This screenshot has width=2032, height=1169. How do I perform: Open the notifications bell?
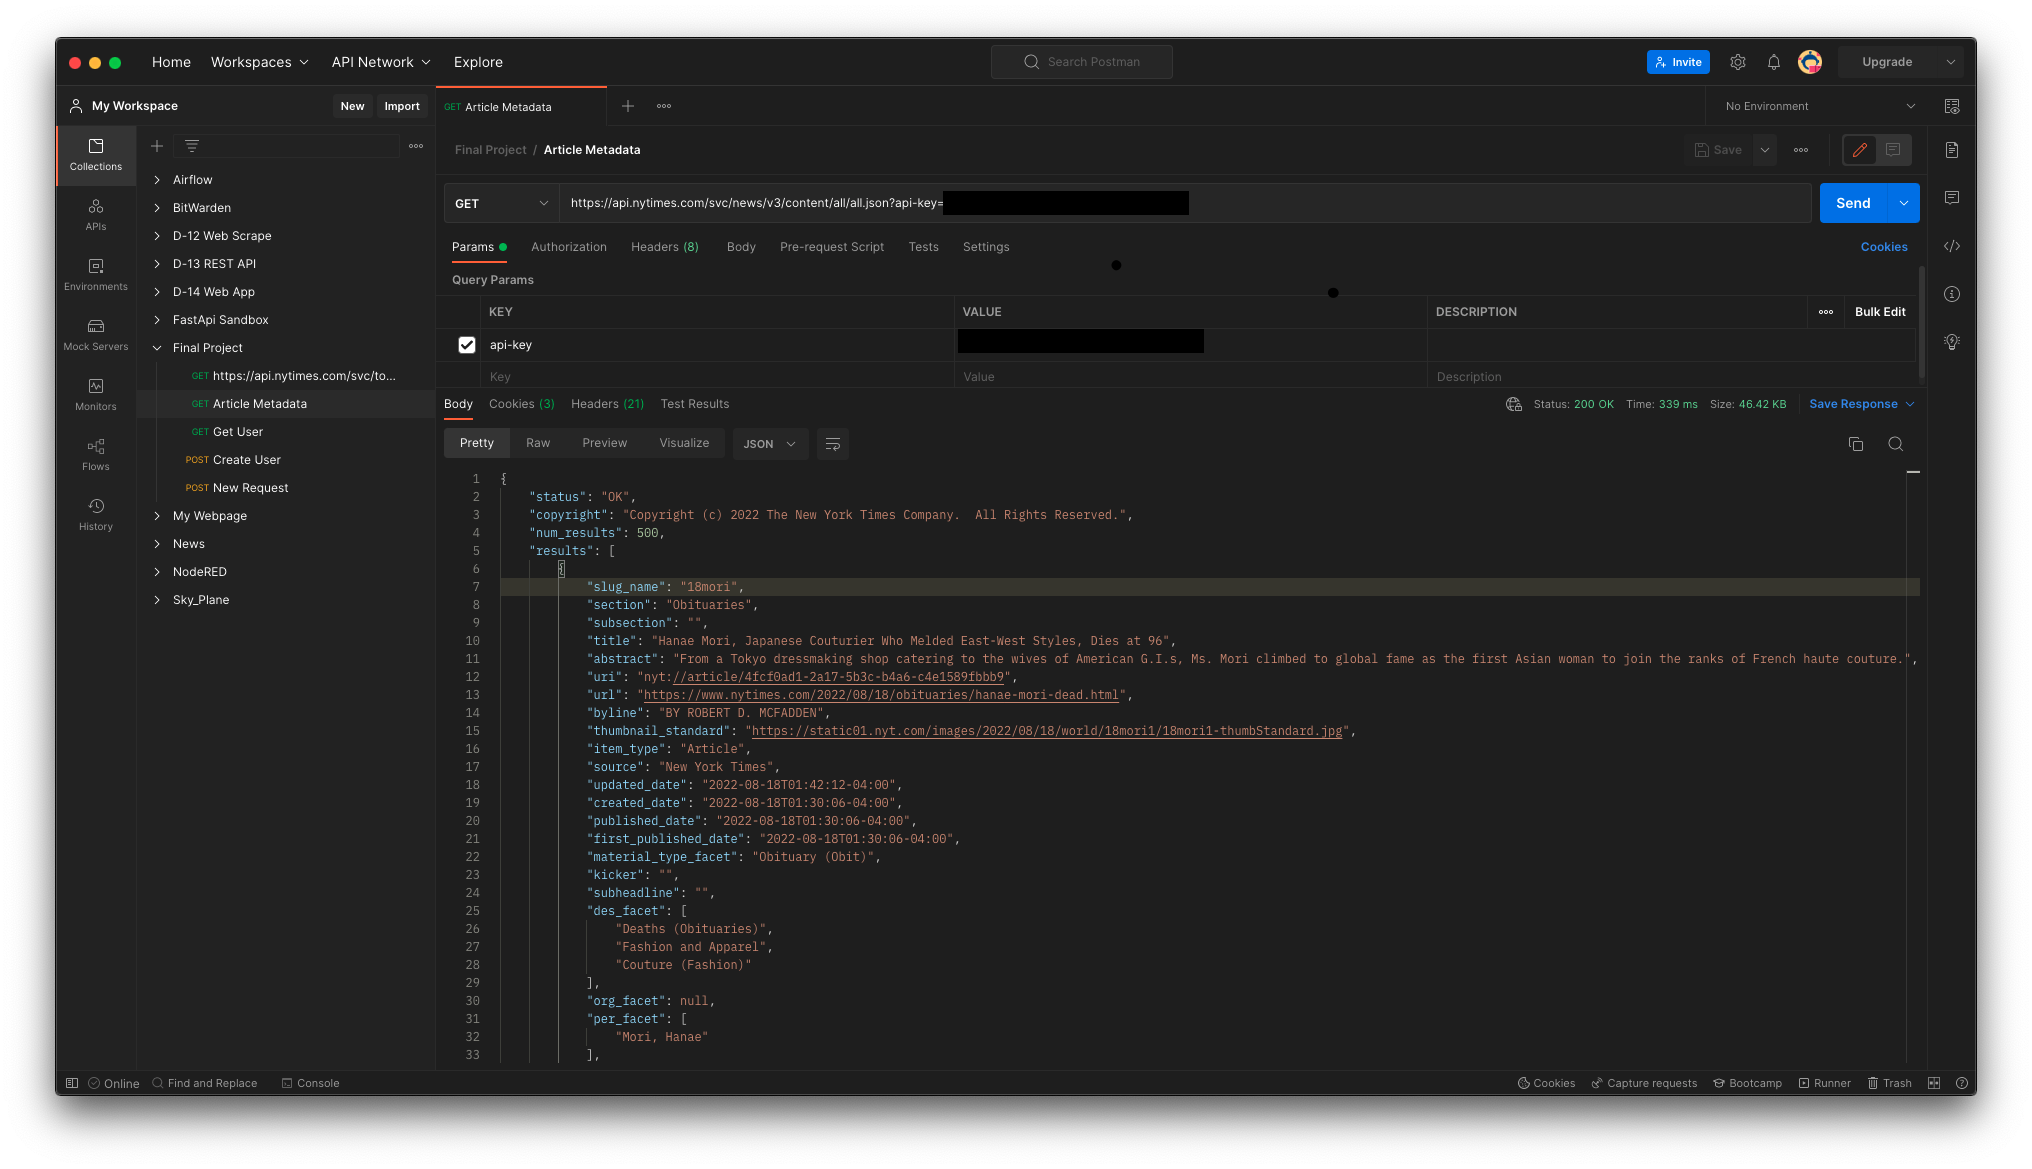click(1774, 62)
